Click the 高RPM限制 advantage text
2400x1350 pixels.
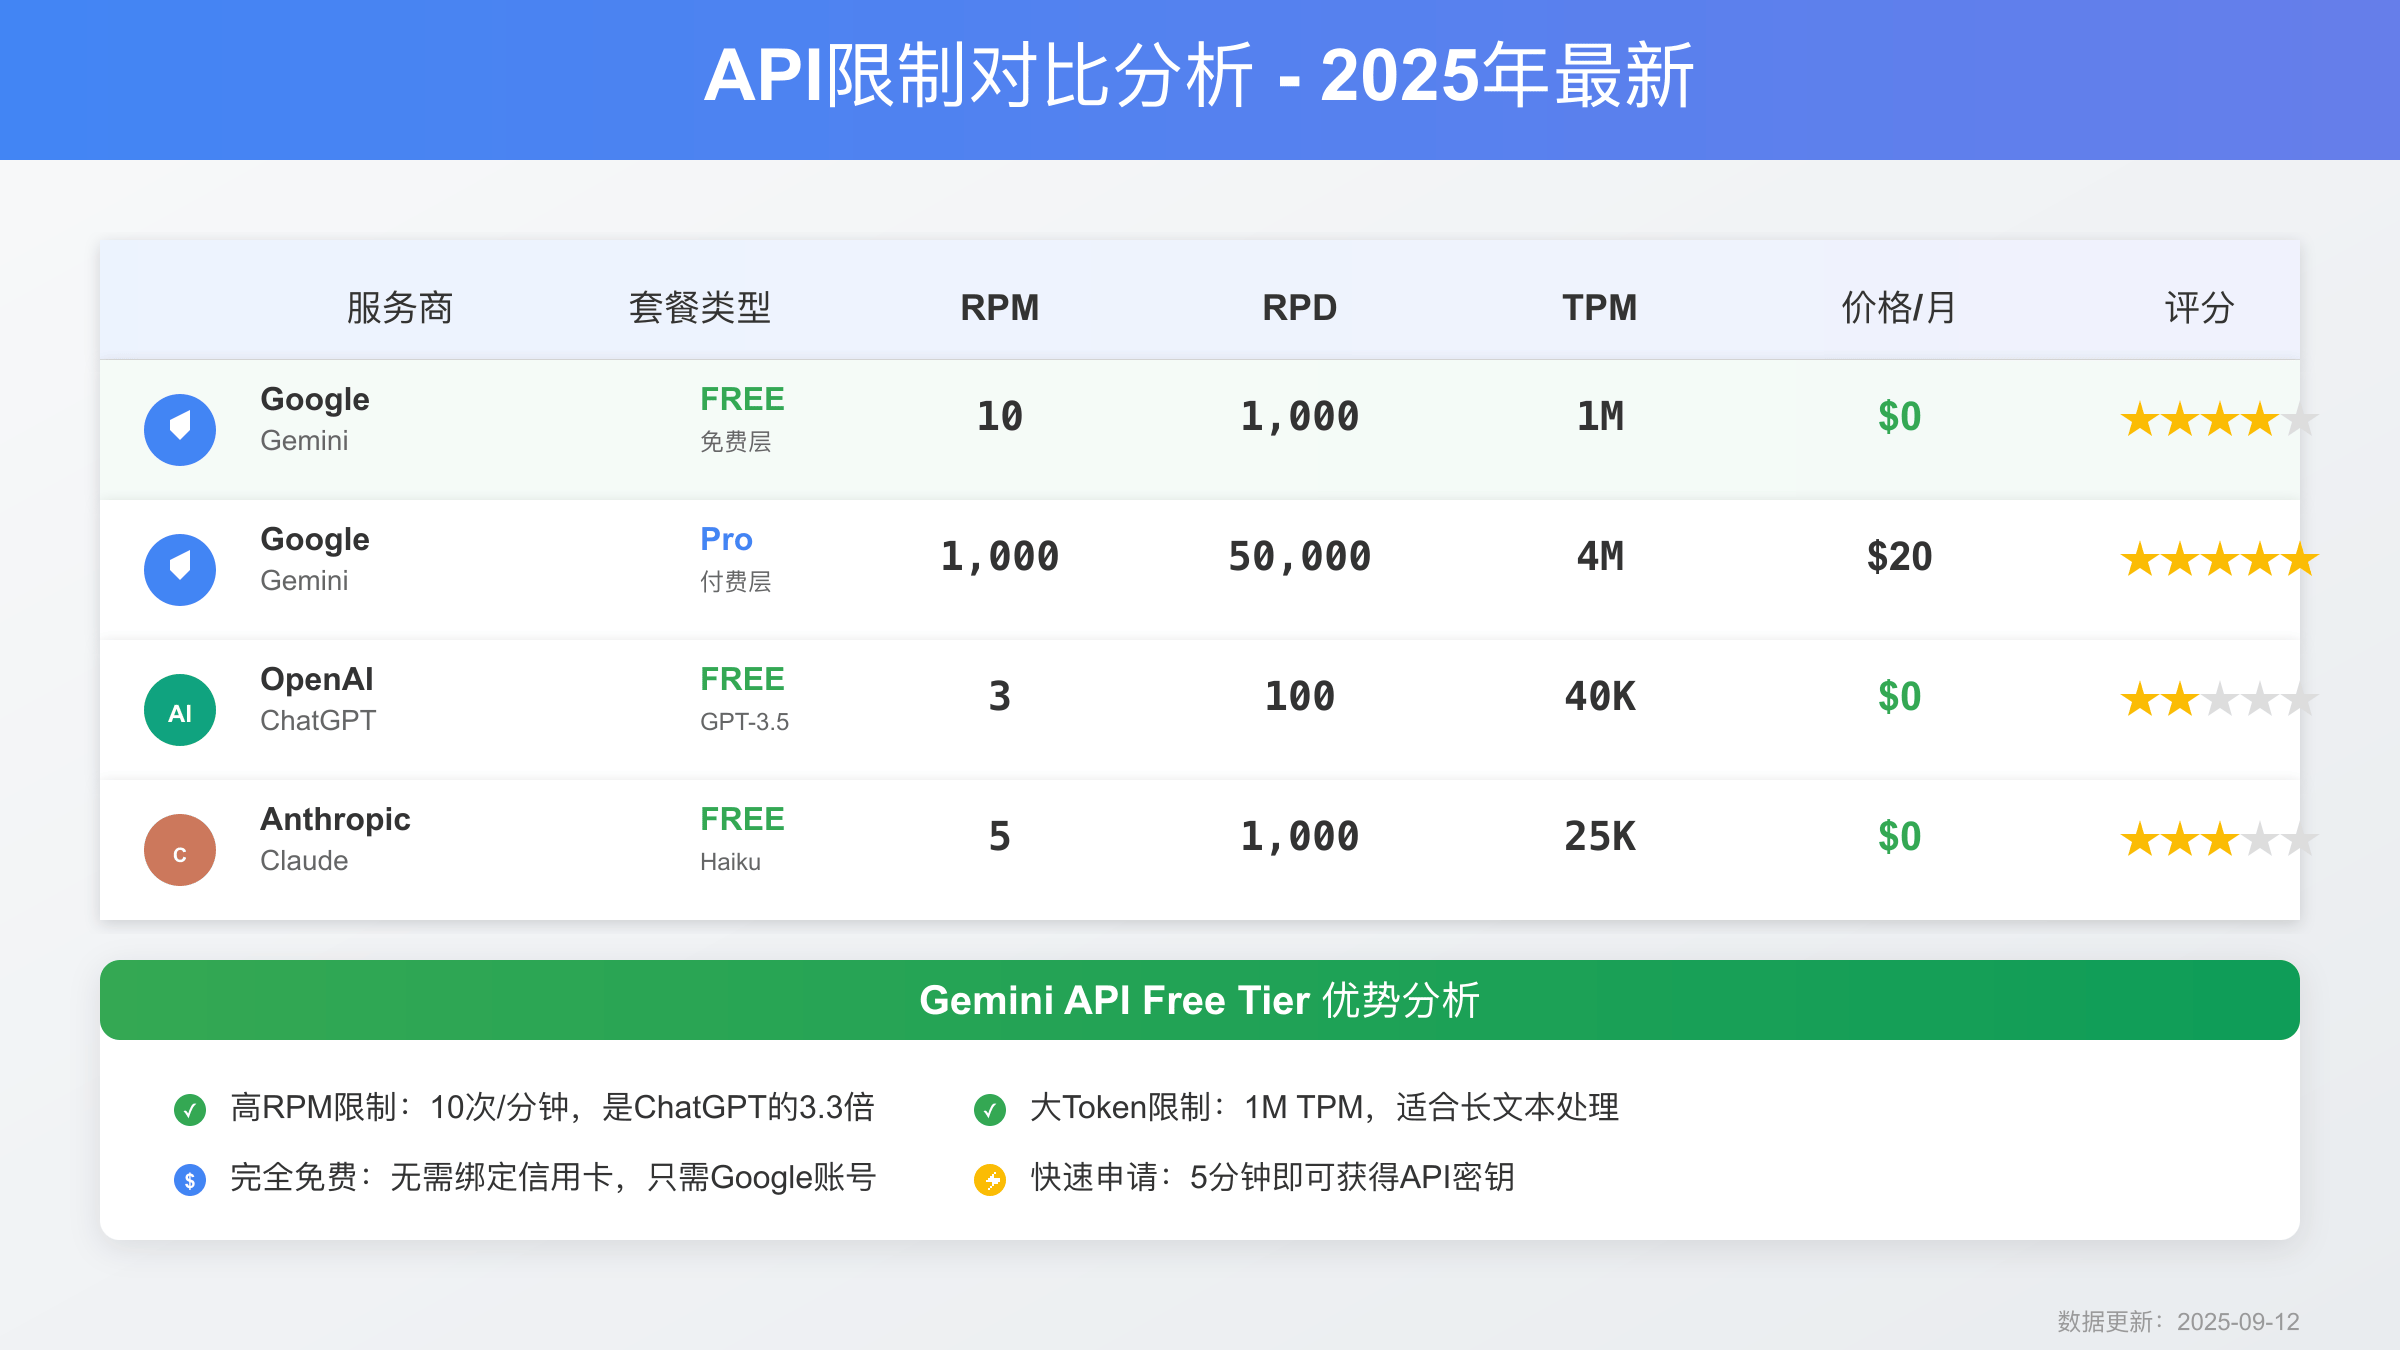(x=553, y=1108)
